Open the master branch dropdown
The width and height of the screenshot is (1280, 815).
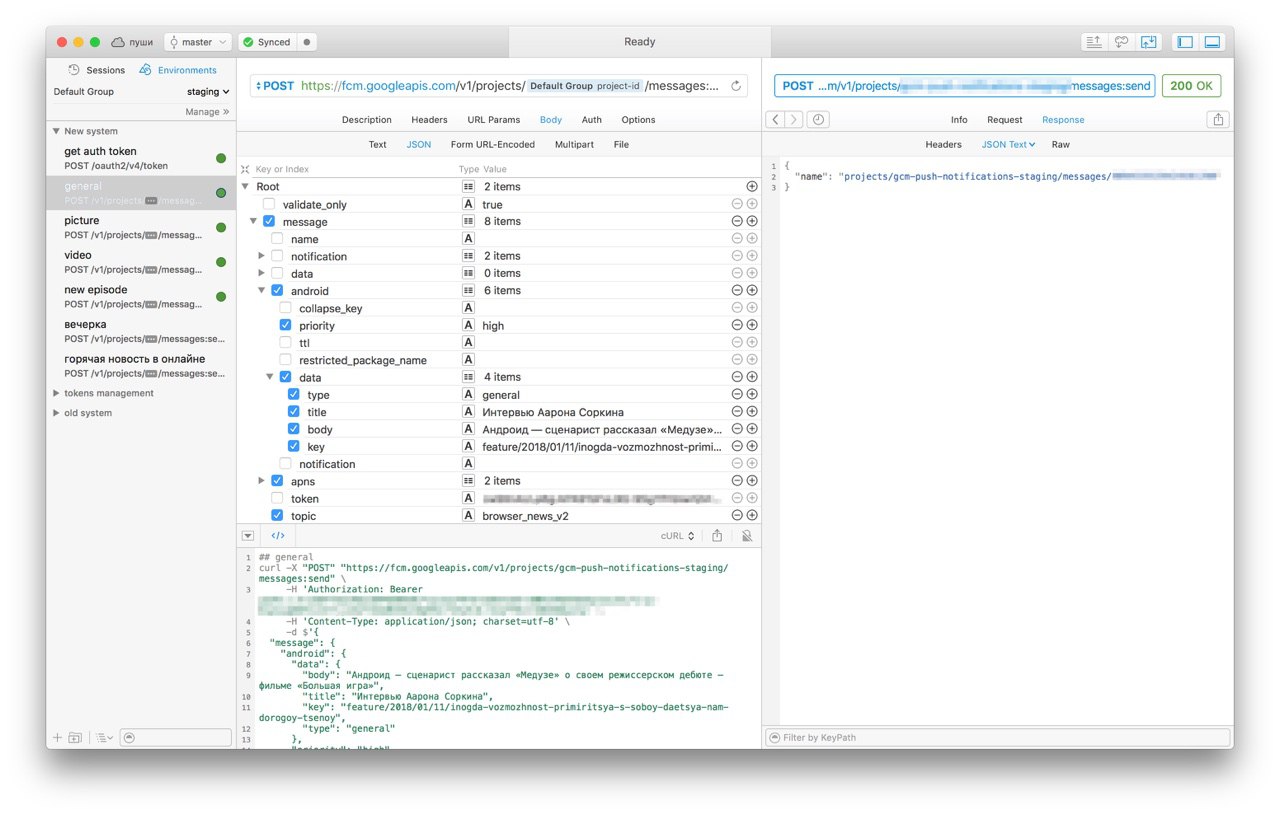tap(198, 42)
